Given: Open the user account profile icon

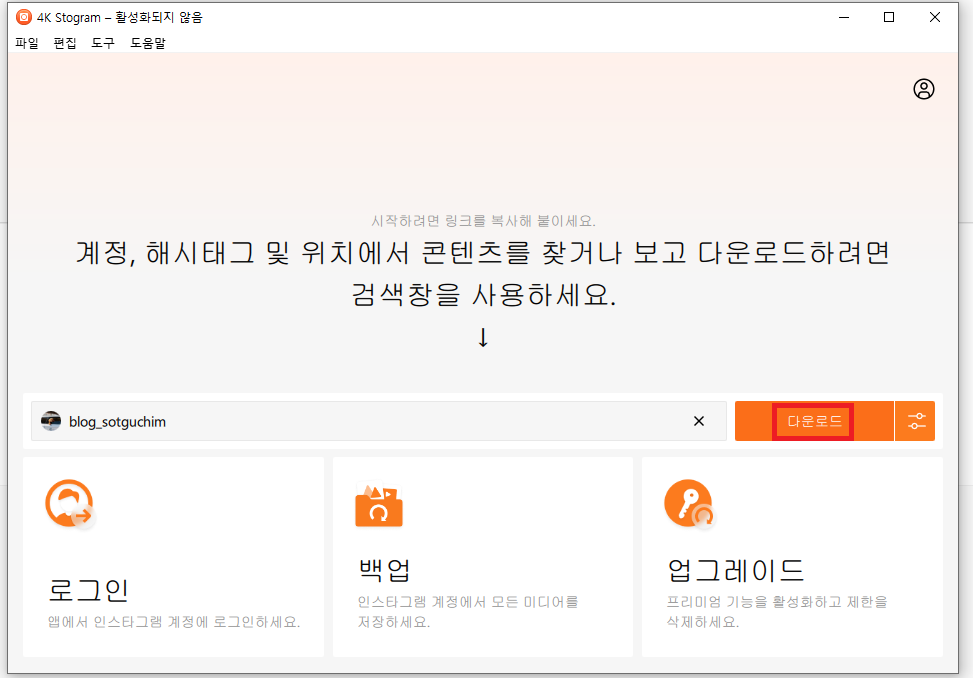Looking at the screenshot, I should (923, 89).
